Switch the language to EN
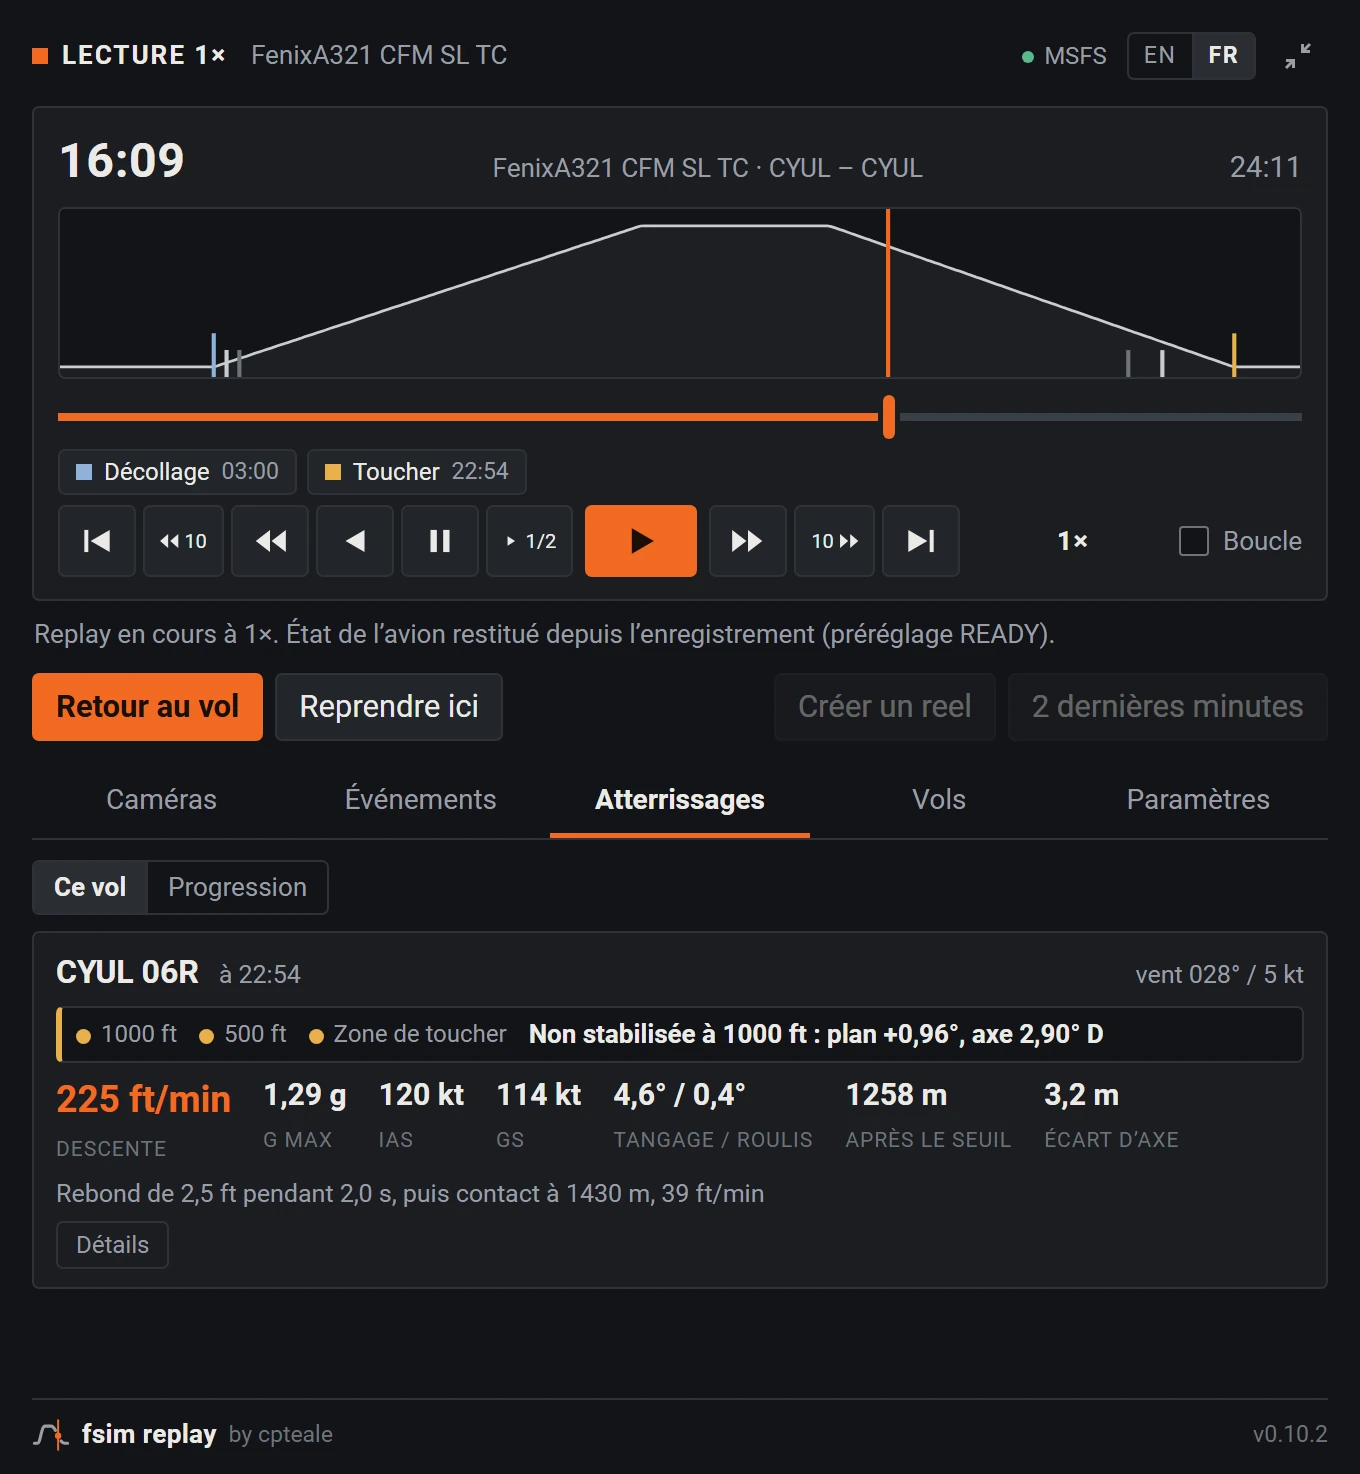The height and width of the screenshot is (1474, 1360). 1160,55
